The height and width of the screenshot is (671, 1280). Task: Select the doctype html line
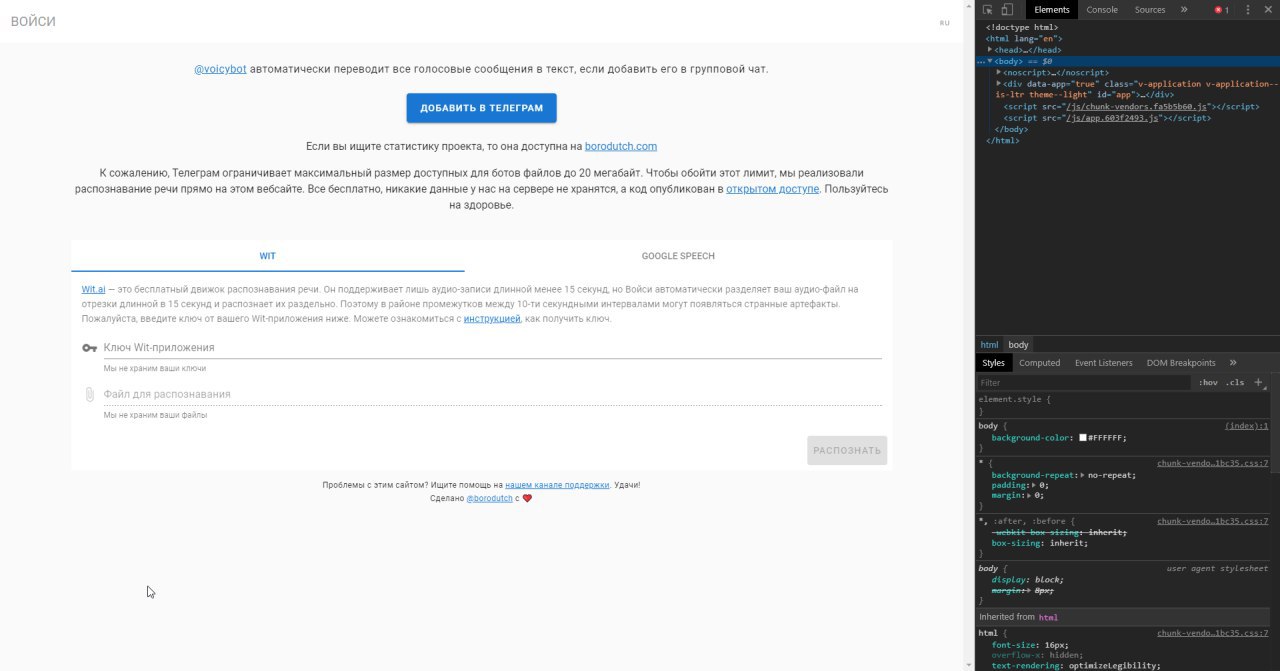[1021, 28]
